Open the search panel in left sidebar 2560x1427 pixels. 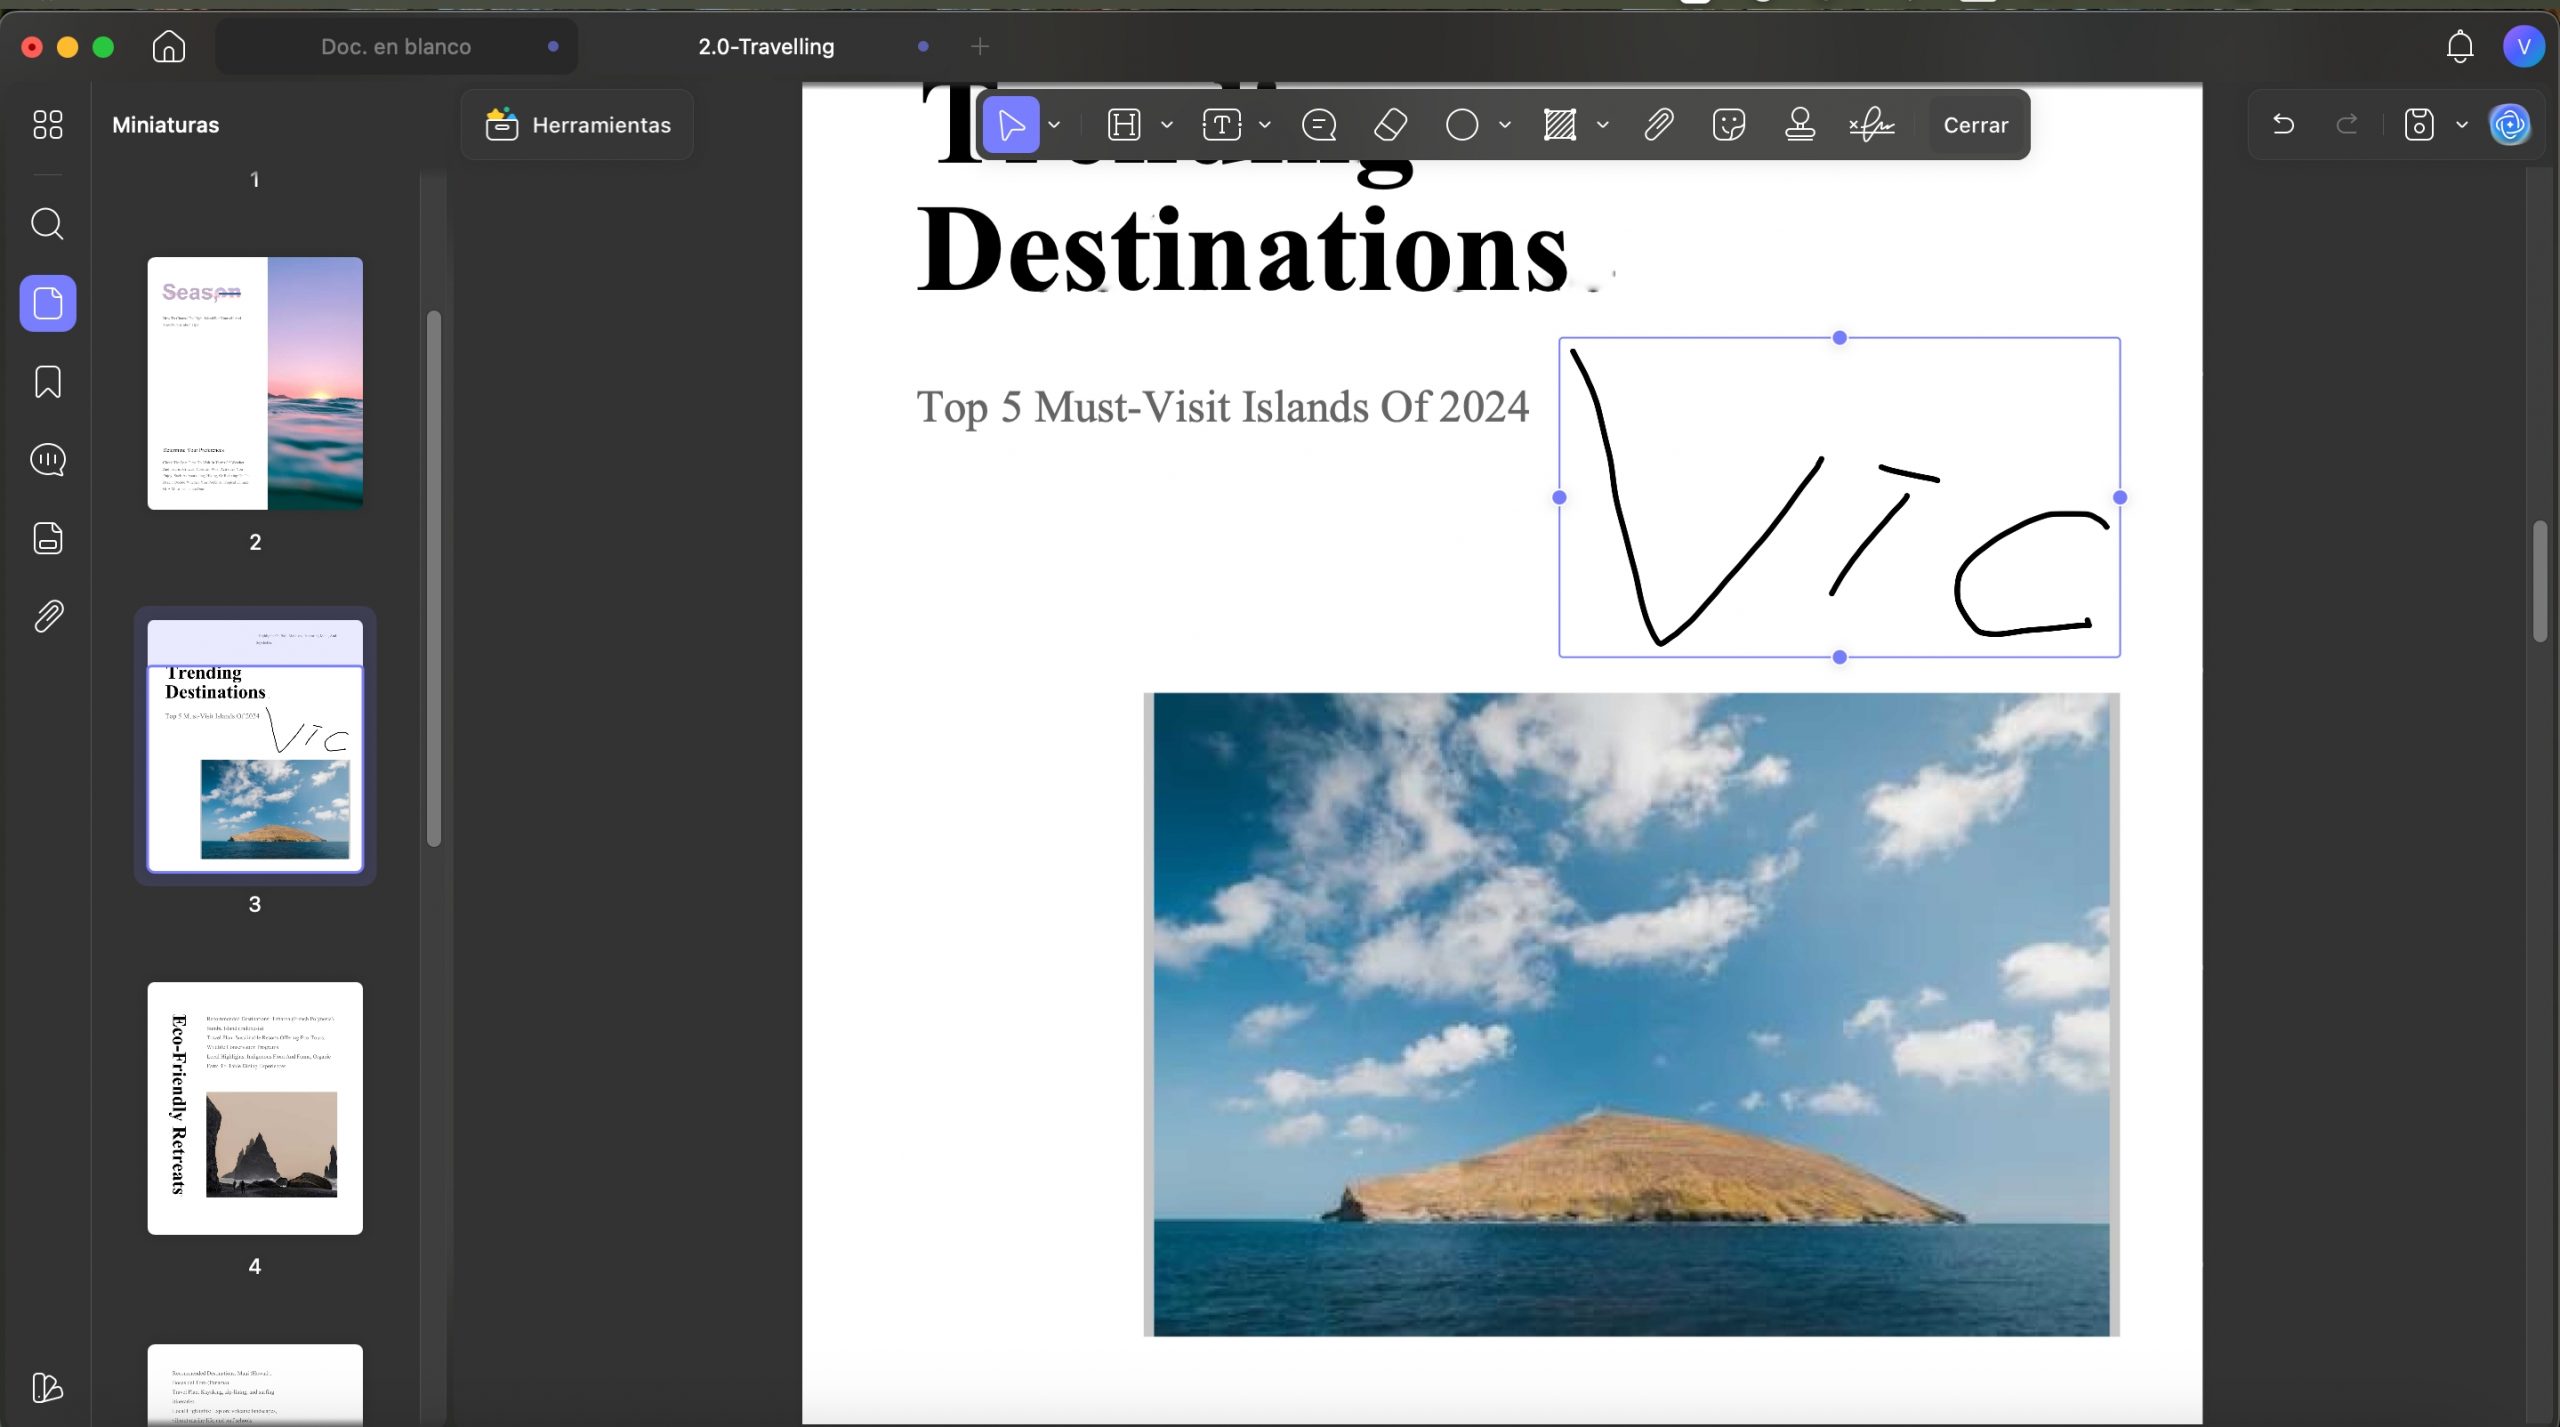click(x=47, y=223)
